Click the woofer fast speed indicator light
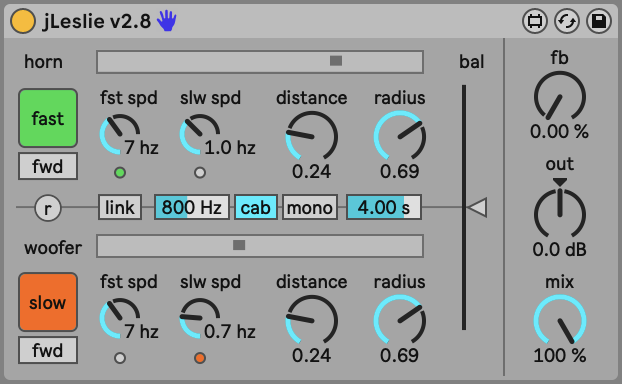Viewport: 622px width, 384px height. [x=120, y=358]
